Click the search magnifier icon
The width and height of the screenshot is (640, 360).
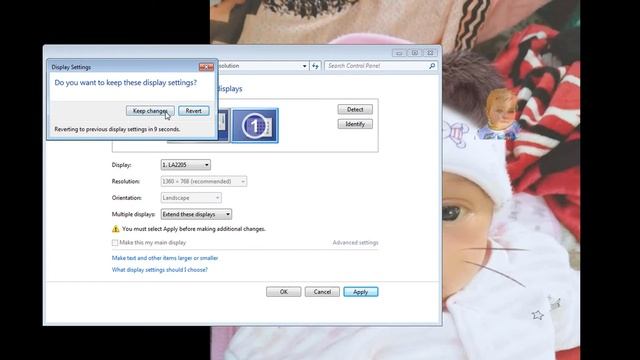[x=432, y=66]
